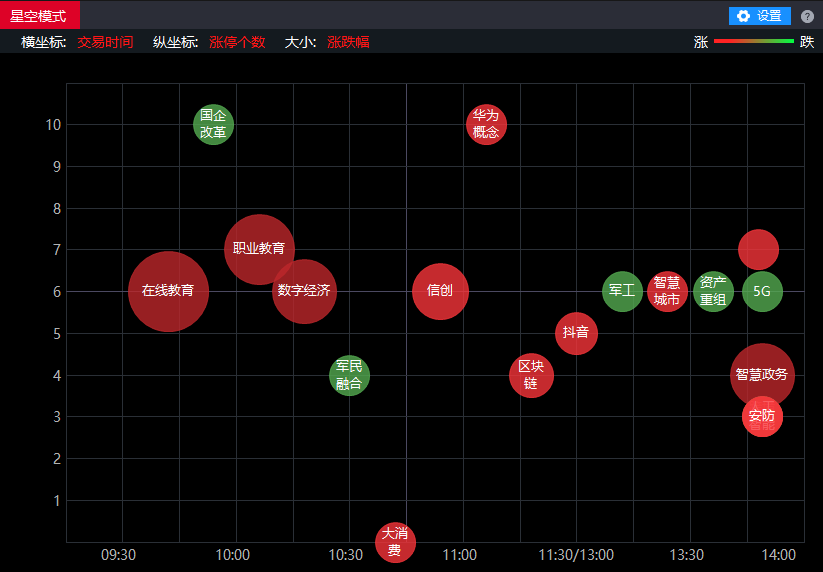Change the 交易时间 horizontal axis option
Screen dimensions: 823x572
tap(105, 42)
